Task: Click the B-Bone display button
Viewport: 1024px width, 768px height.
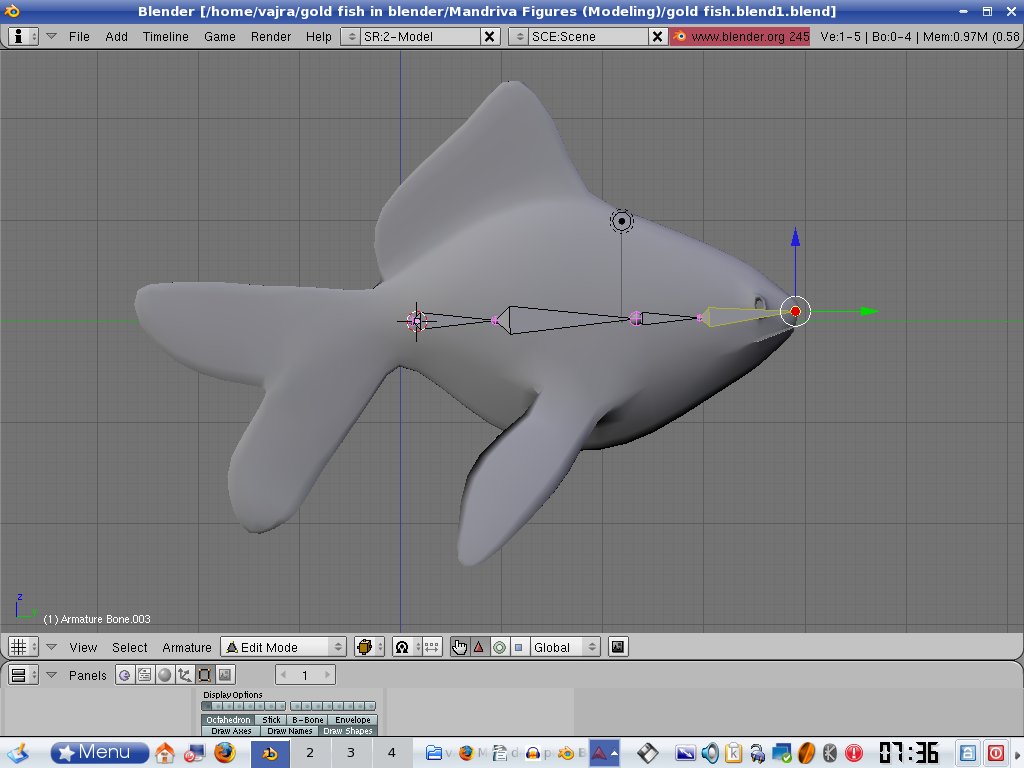Action: [x=307, y=720]
